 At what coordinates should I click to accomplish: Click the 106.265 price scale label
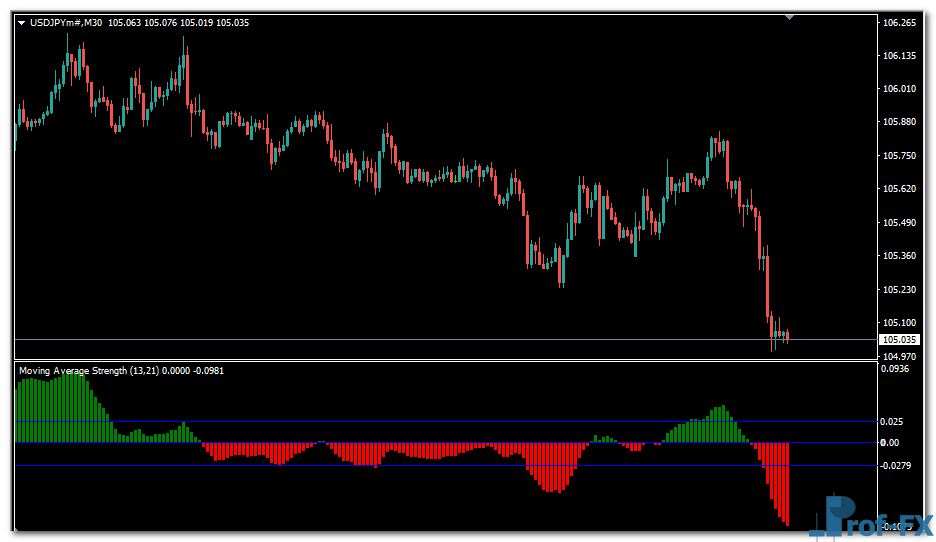click(900, 22)
